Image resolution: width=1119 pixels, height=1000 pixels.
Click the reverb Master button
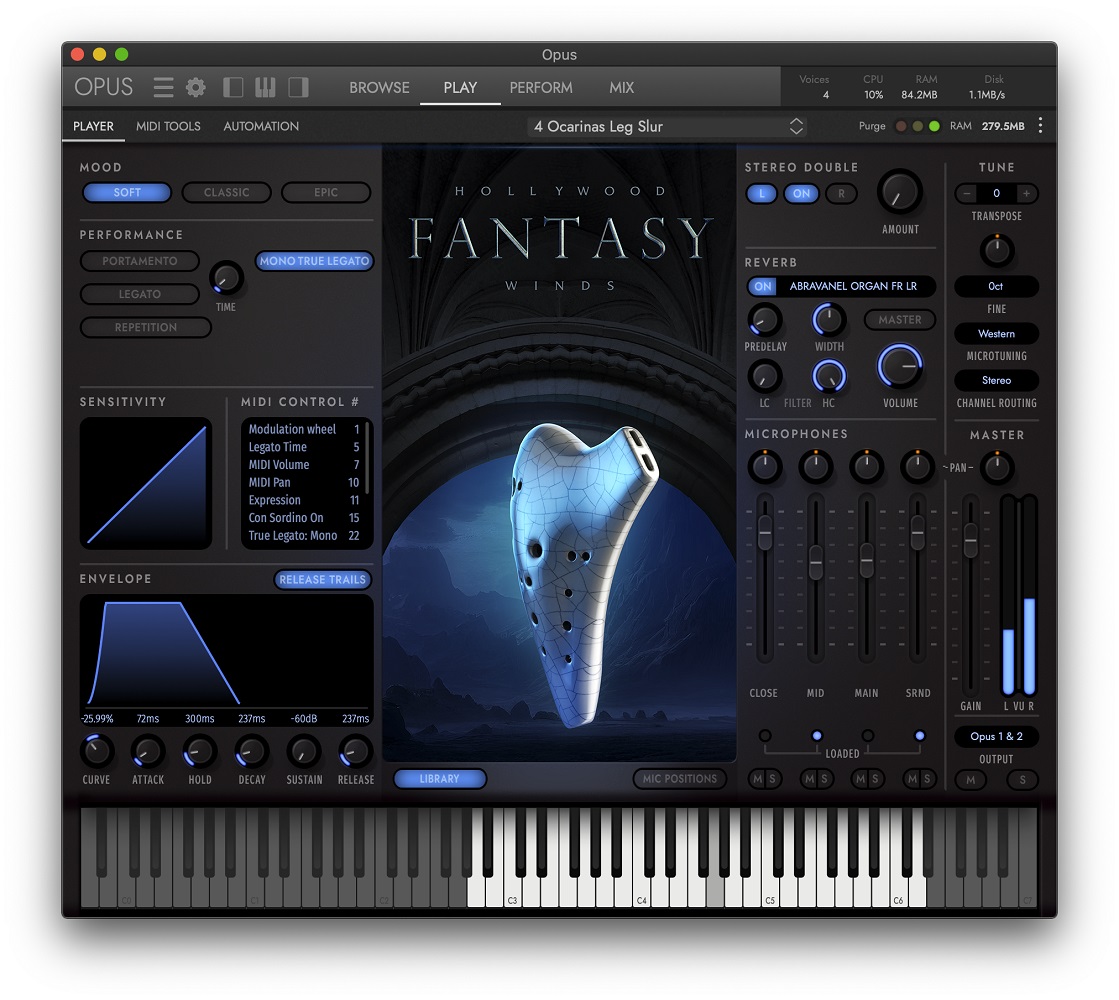tap(900, 320)
